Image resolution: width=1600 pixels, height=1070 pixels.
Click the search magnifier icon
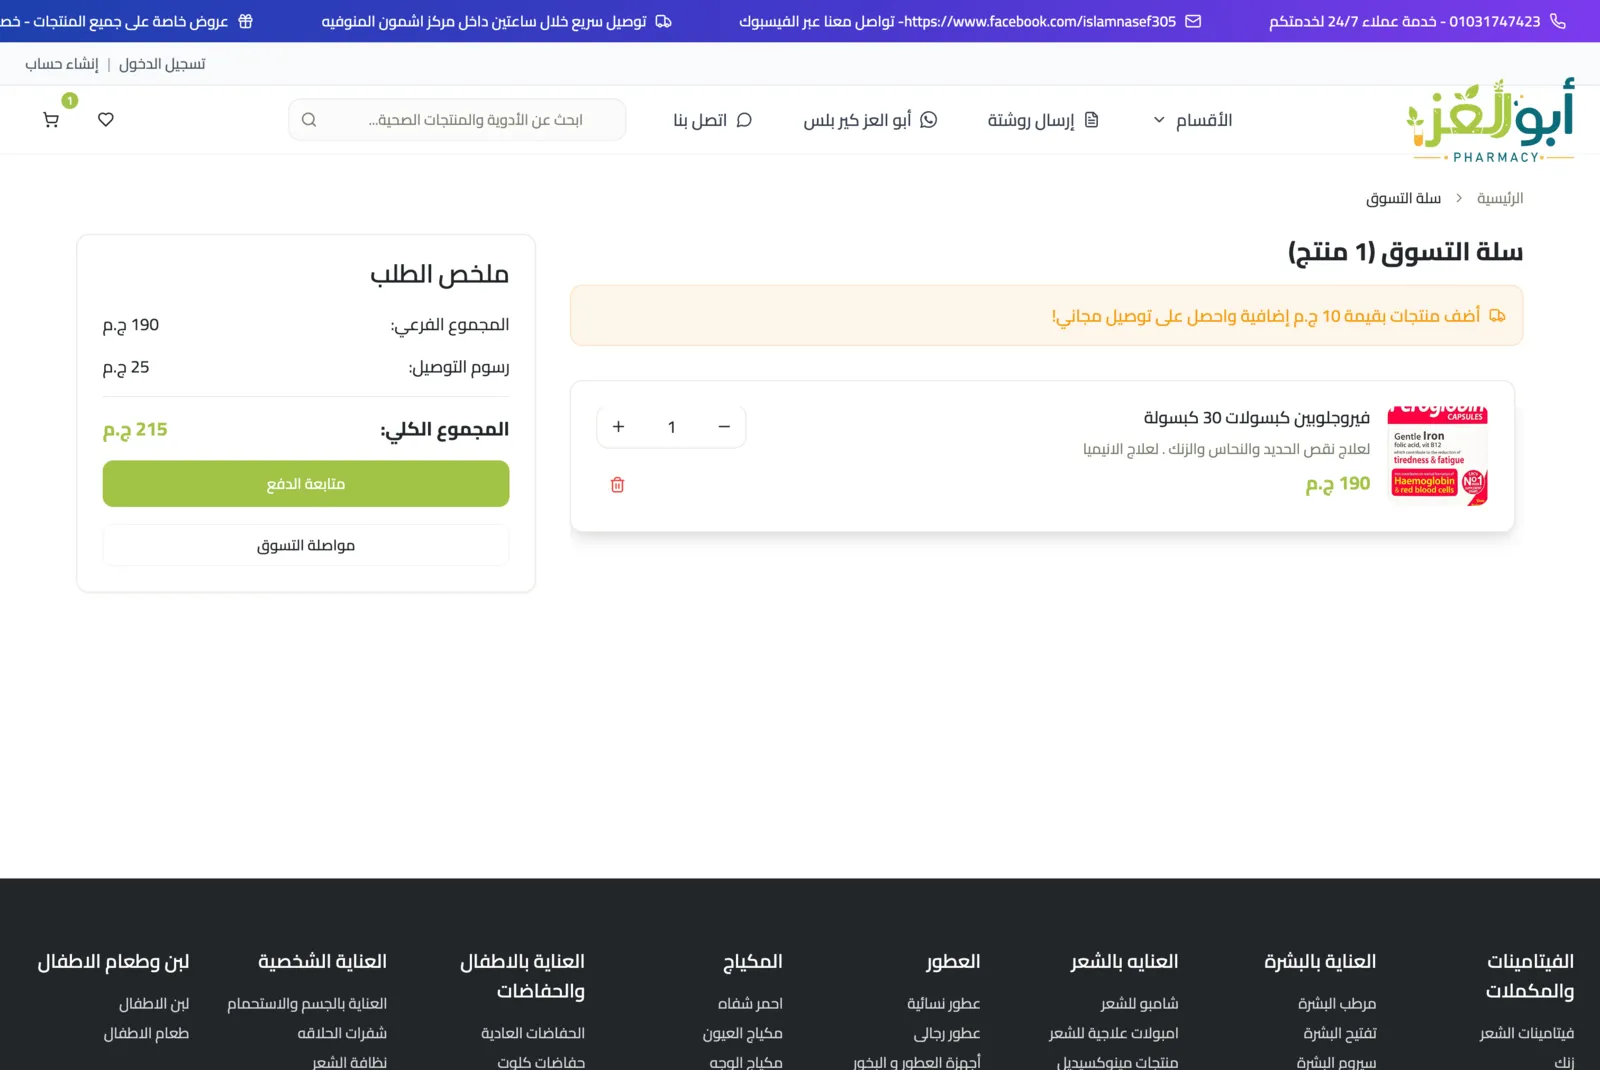click(x=309, y=120)
